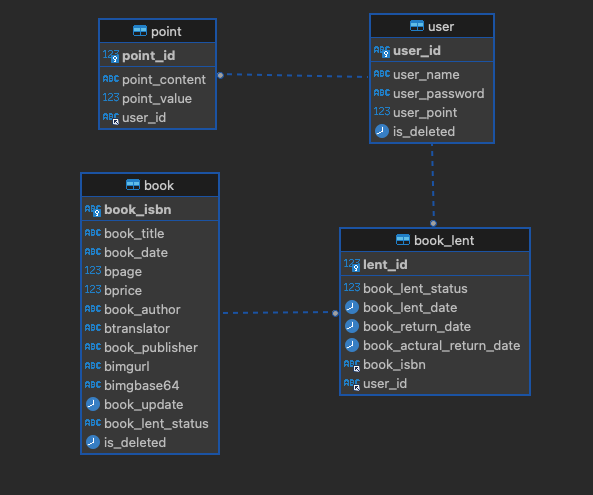Screen dimensions: 593x495
Task: Click the foreign key icon beside book_isbn in book_lent
Action: click(352, 365)
